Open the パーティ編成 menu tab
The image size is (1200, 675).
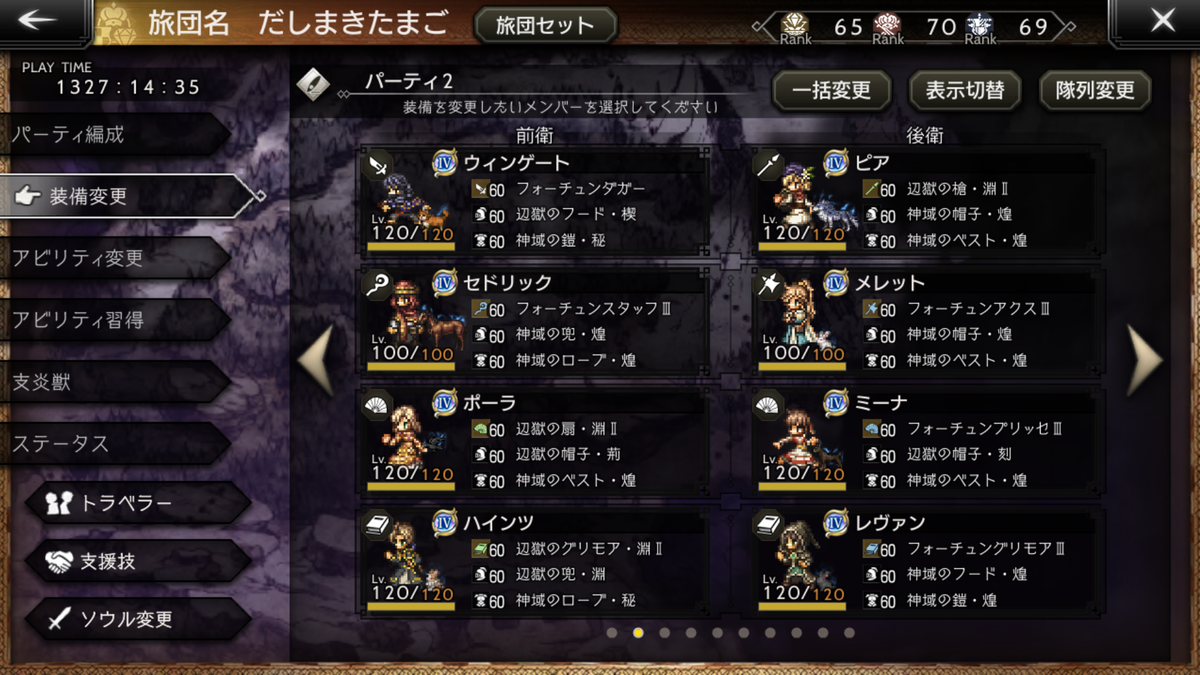(x=115, y=134)
